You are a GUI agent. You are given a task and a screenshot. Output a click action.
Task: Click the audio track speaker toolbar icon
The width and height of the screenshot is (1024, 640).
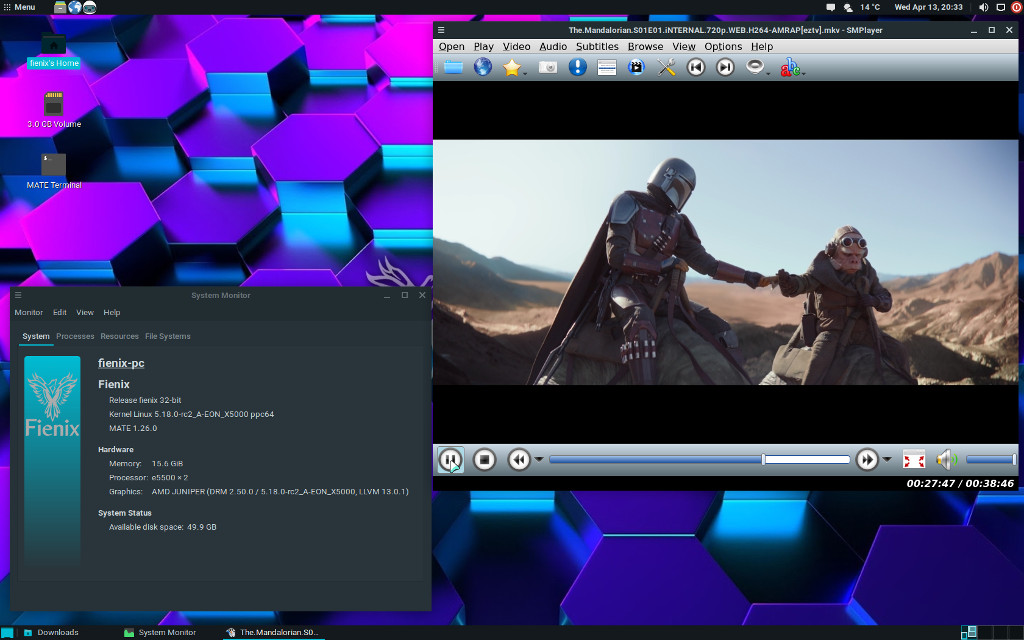click(x=755, y=67)
